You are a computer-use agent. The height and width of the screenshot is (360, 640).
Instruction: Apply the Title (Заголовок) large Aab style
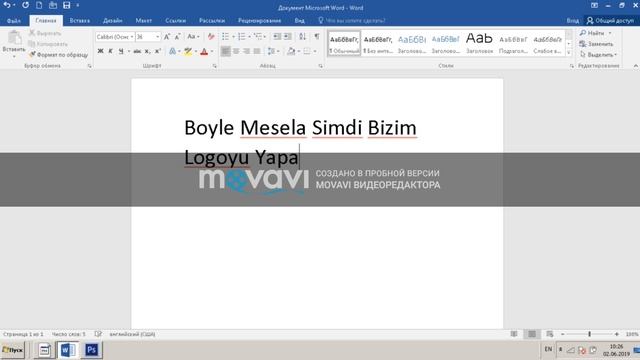click(479, 43)
